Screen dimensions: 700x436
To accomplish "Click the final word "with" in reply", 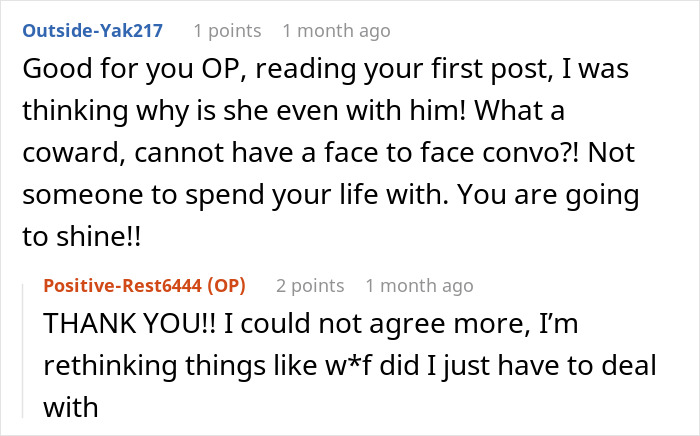I will (x=71, y=407).
